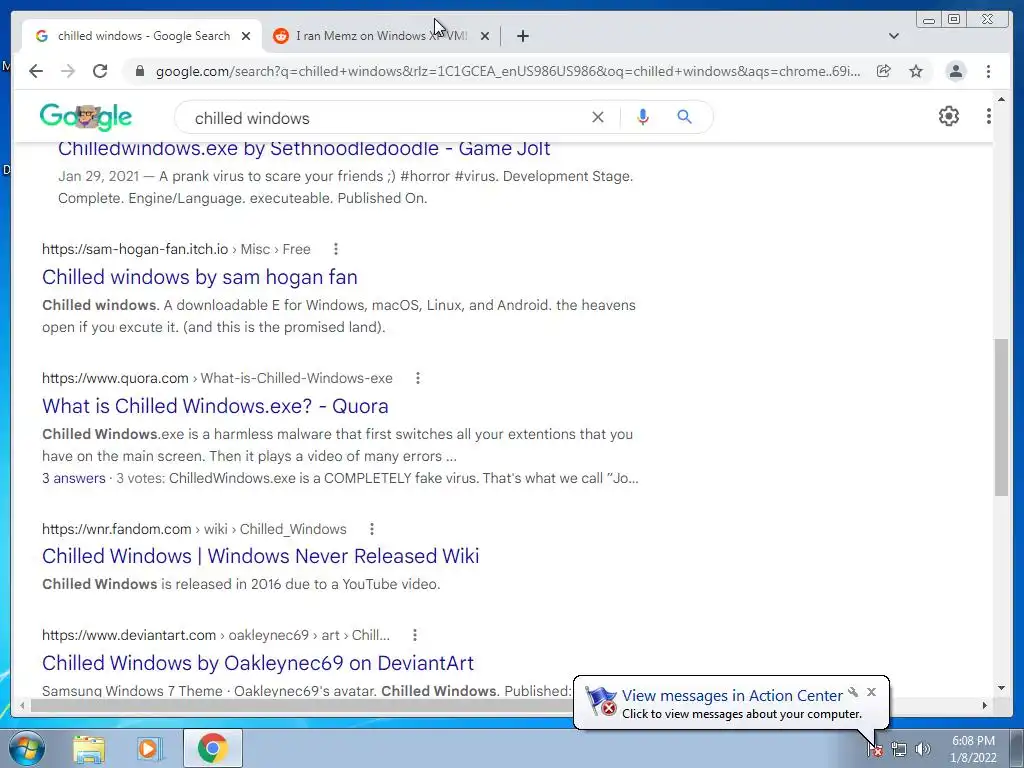Click the Chrome taskbar button

[212, 748]
